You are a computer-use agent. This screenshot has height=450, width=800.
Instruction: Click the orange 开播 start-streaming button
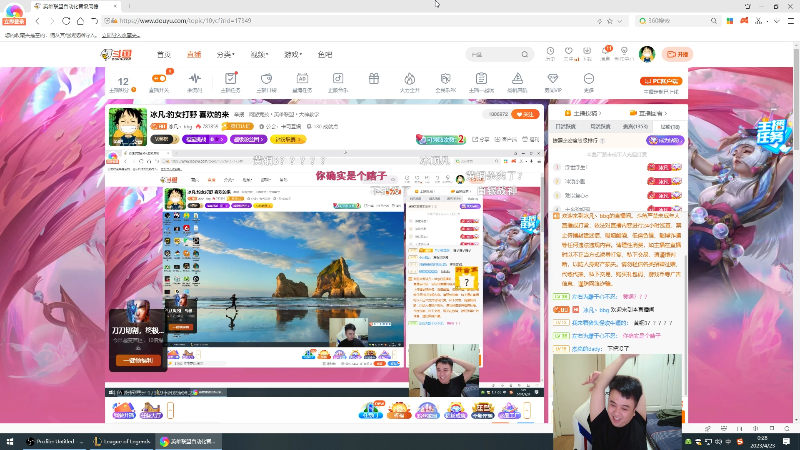coord(678,54)
